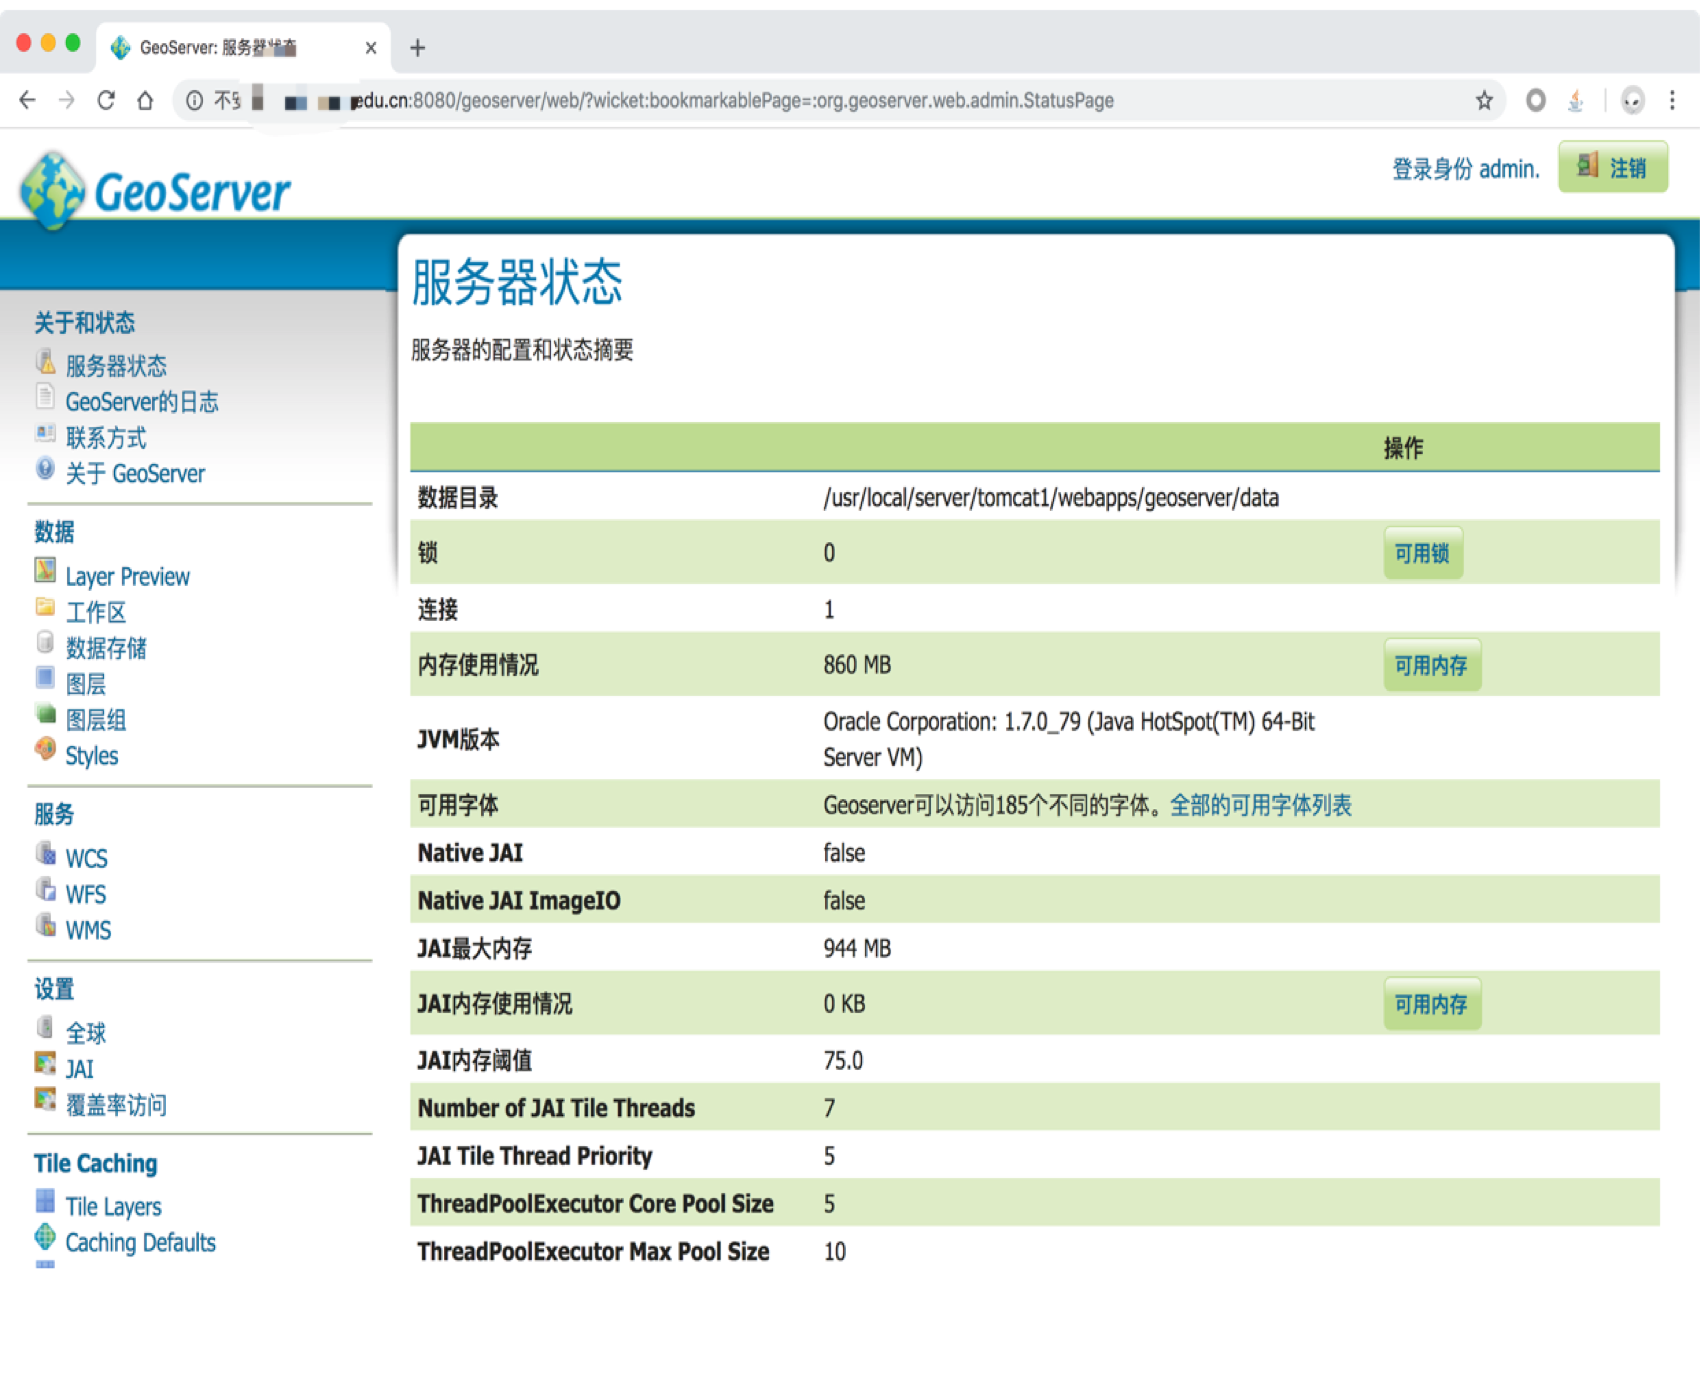1708x1375 pixels.
Task: Open a new browser tab
Action: point(418,47)
